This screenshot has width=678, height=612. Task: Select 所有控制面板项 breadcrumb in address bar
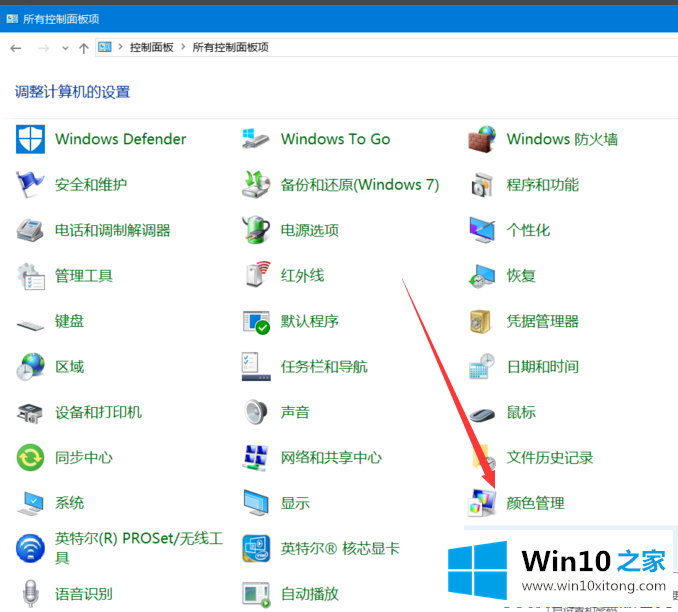(x=230, y=47)
